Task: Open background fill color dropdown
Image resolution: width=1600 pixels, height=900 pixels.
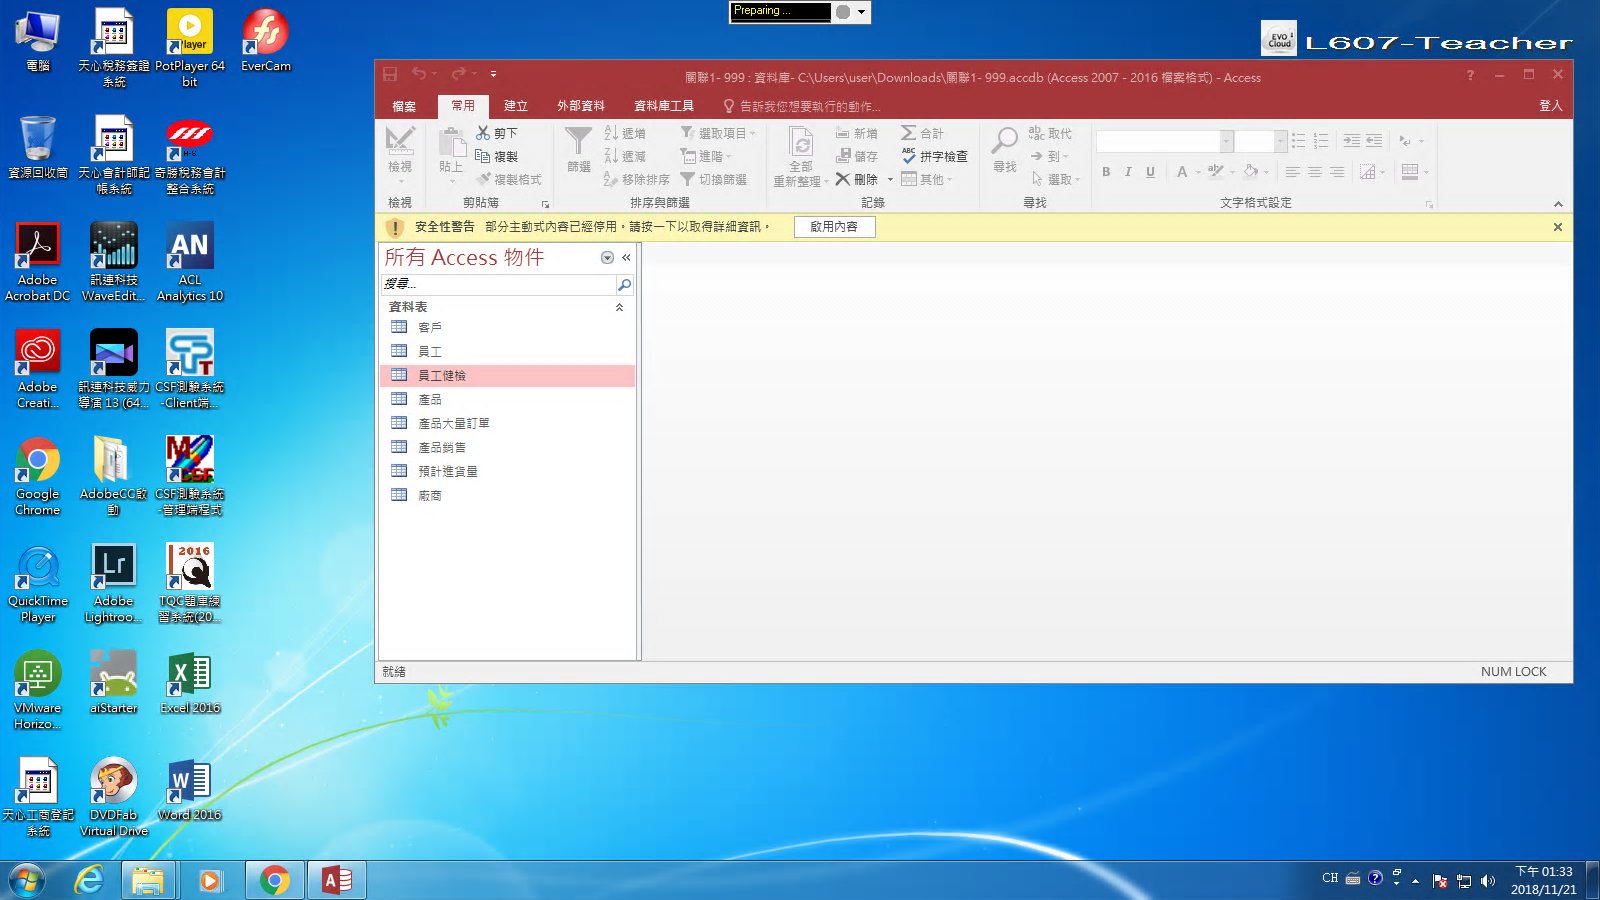Action: coord(1265,172)
